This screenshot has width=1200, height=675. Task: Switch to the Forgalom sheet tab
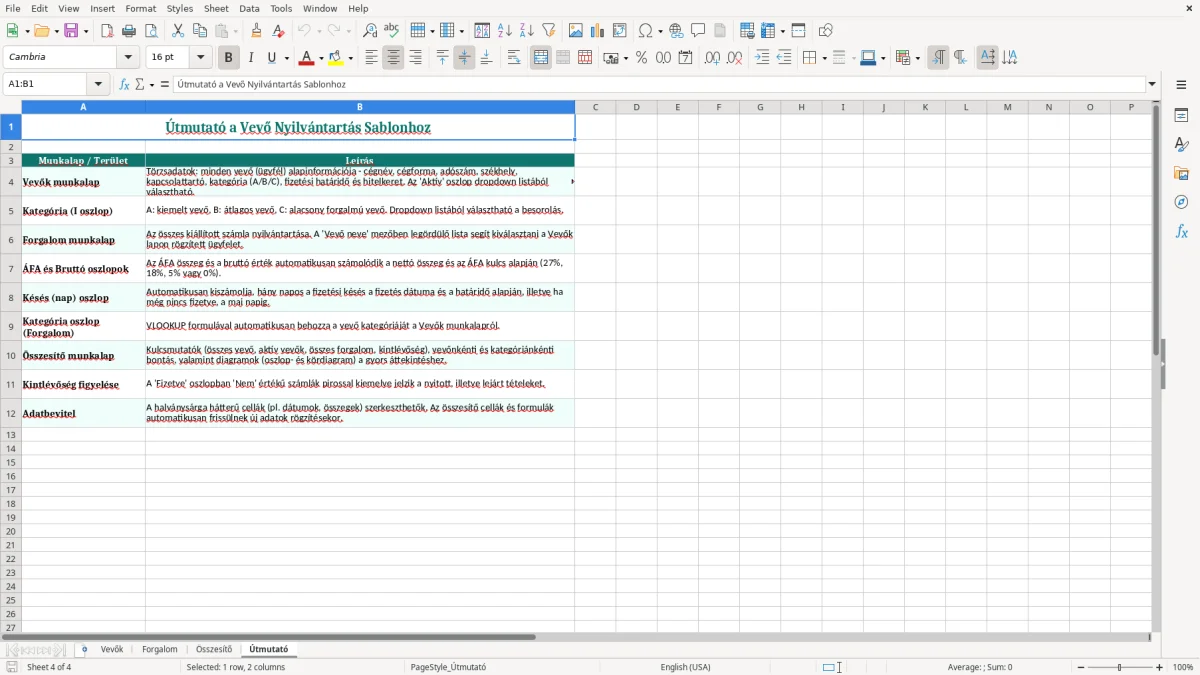pyautogui.click(x=160, y=649)
